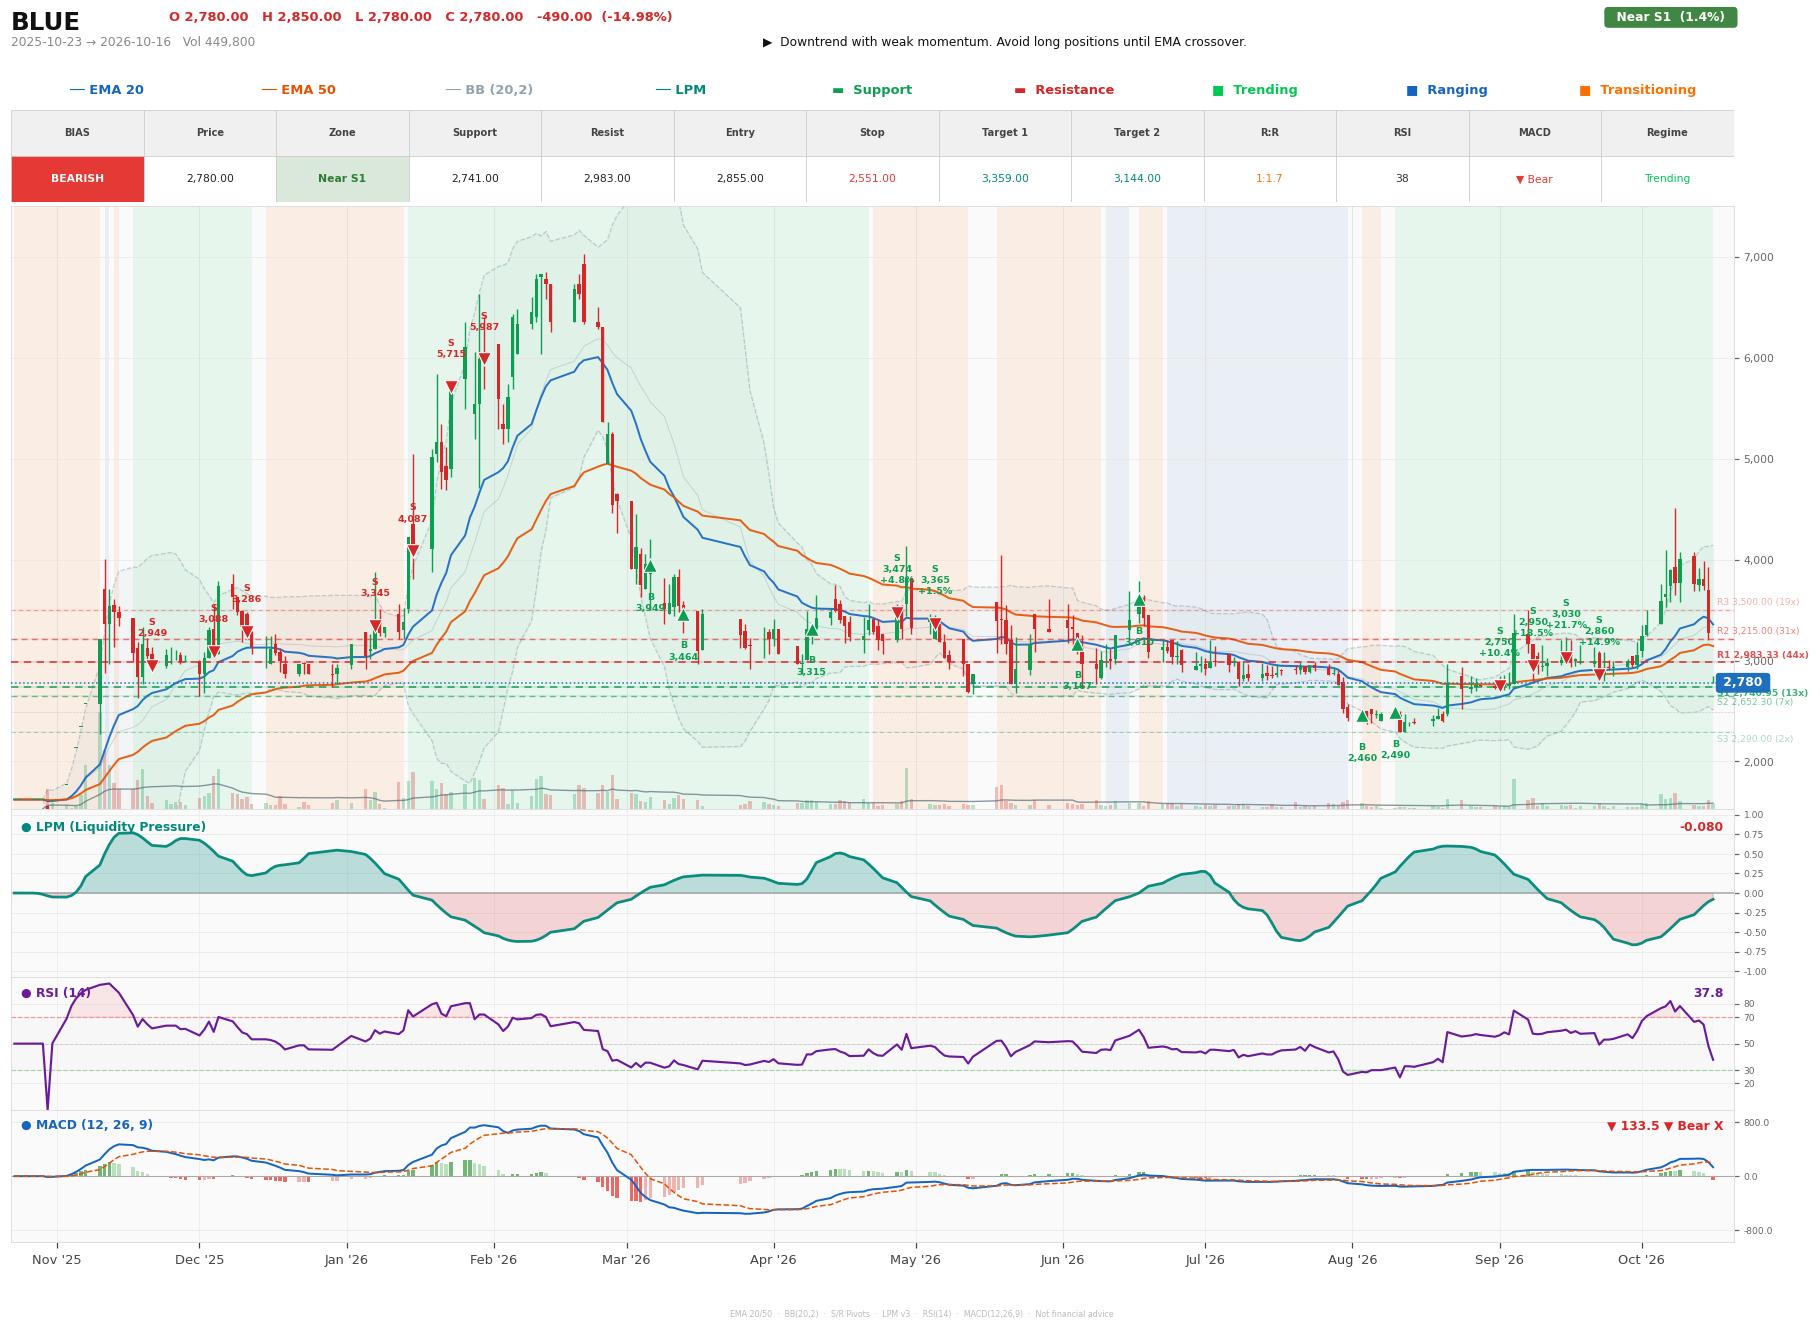Click the Mar '26 date axis label

(x=626, y=1260)
